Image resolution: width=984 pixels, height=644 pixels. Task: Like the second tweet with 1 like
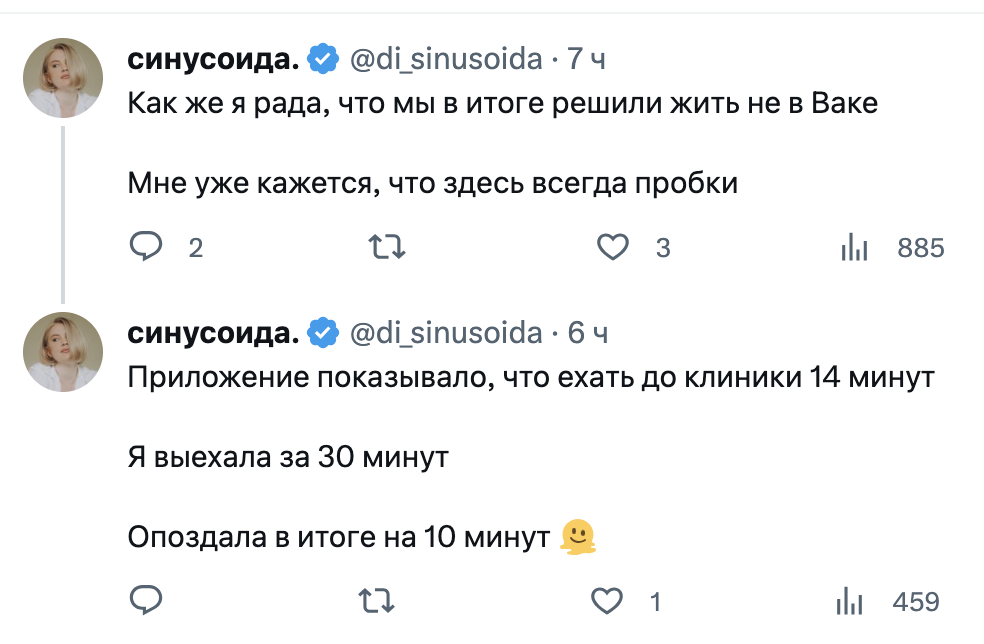coord(607,601)
